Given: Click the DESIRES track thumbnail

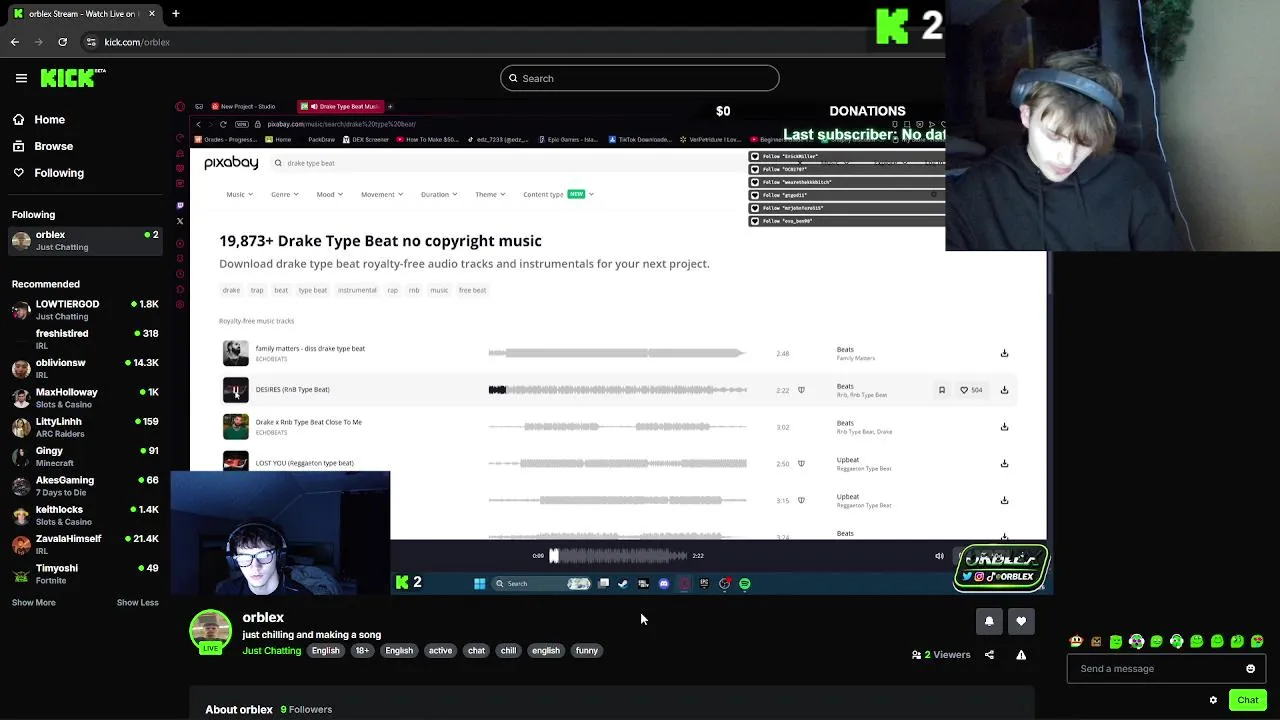Looking at the screenshot, I should 235,390.
